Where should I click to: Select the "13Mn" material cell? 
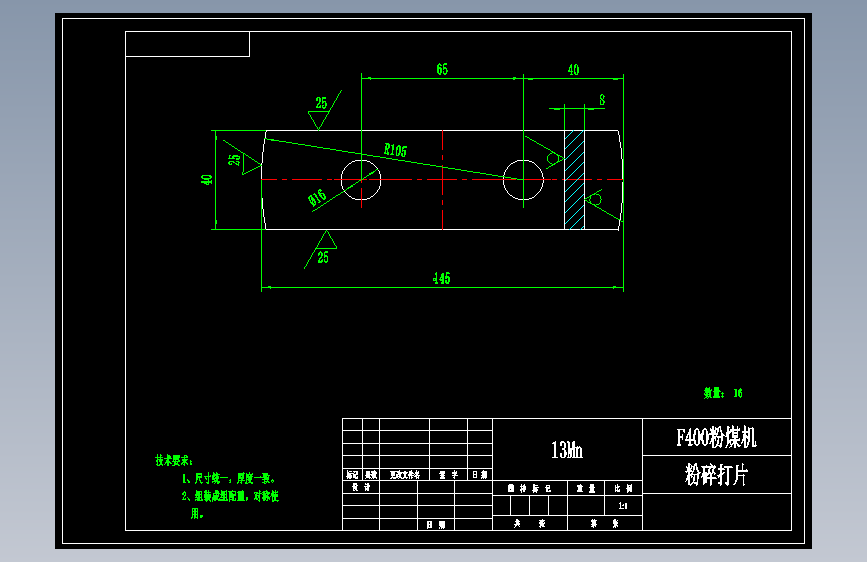[x=567, y=450]
